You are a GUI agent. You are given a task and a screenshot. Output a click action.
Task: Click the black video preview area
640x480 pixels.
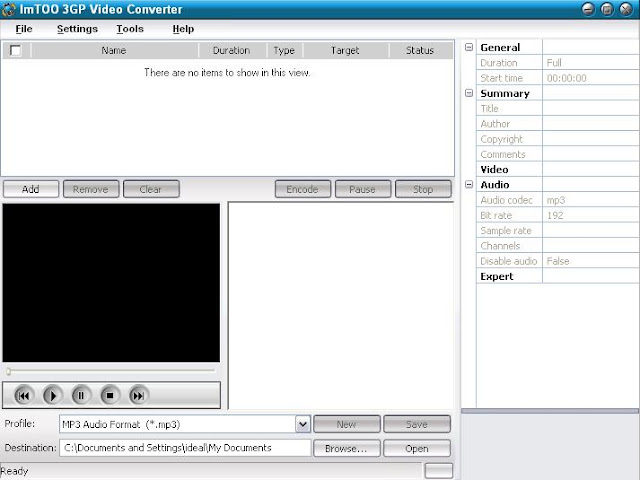pyautogui.click(x=111, y=282)
